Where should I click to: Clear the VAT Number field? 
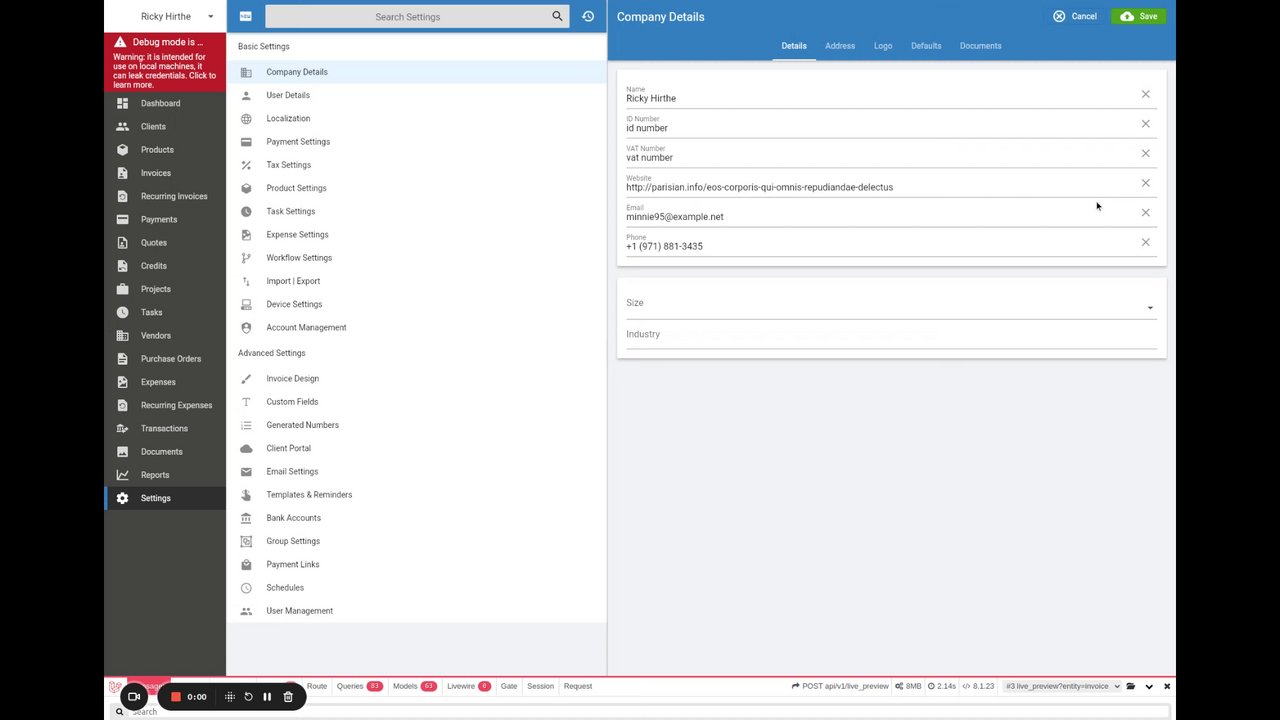pyautogui.click(x=1146, y=153)
